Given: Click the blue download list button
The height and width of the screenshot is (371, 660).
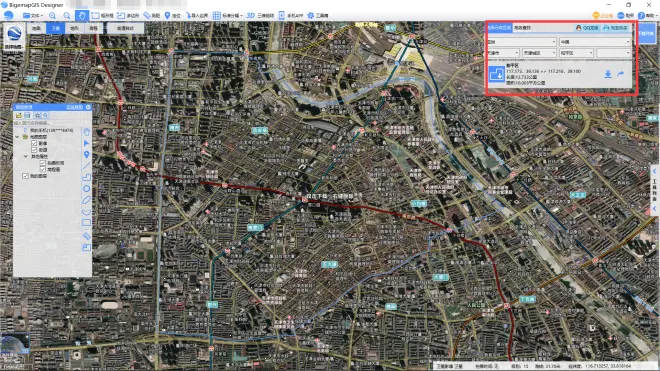Looking at the screenshot, I should 647,33.
